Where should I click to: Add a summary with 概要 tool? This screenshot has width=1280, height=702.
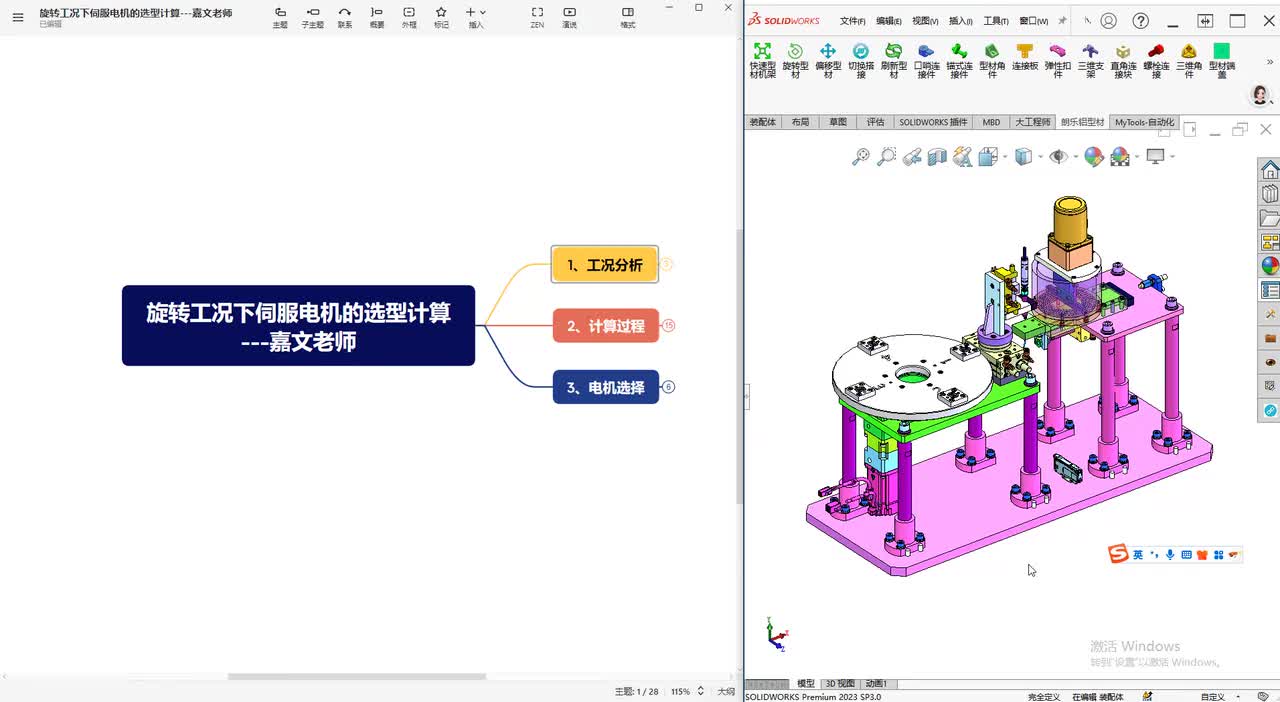[377, 17]
